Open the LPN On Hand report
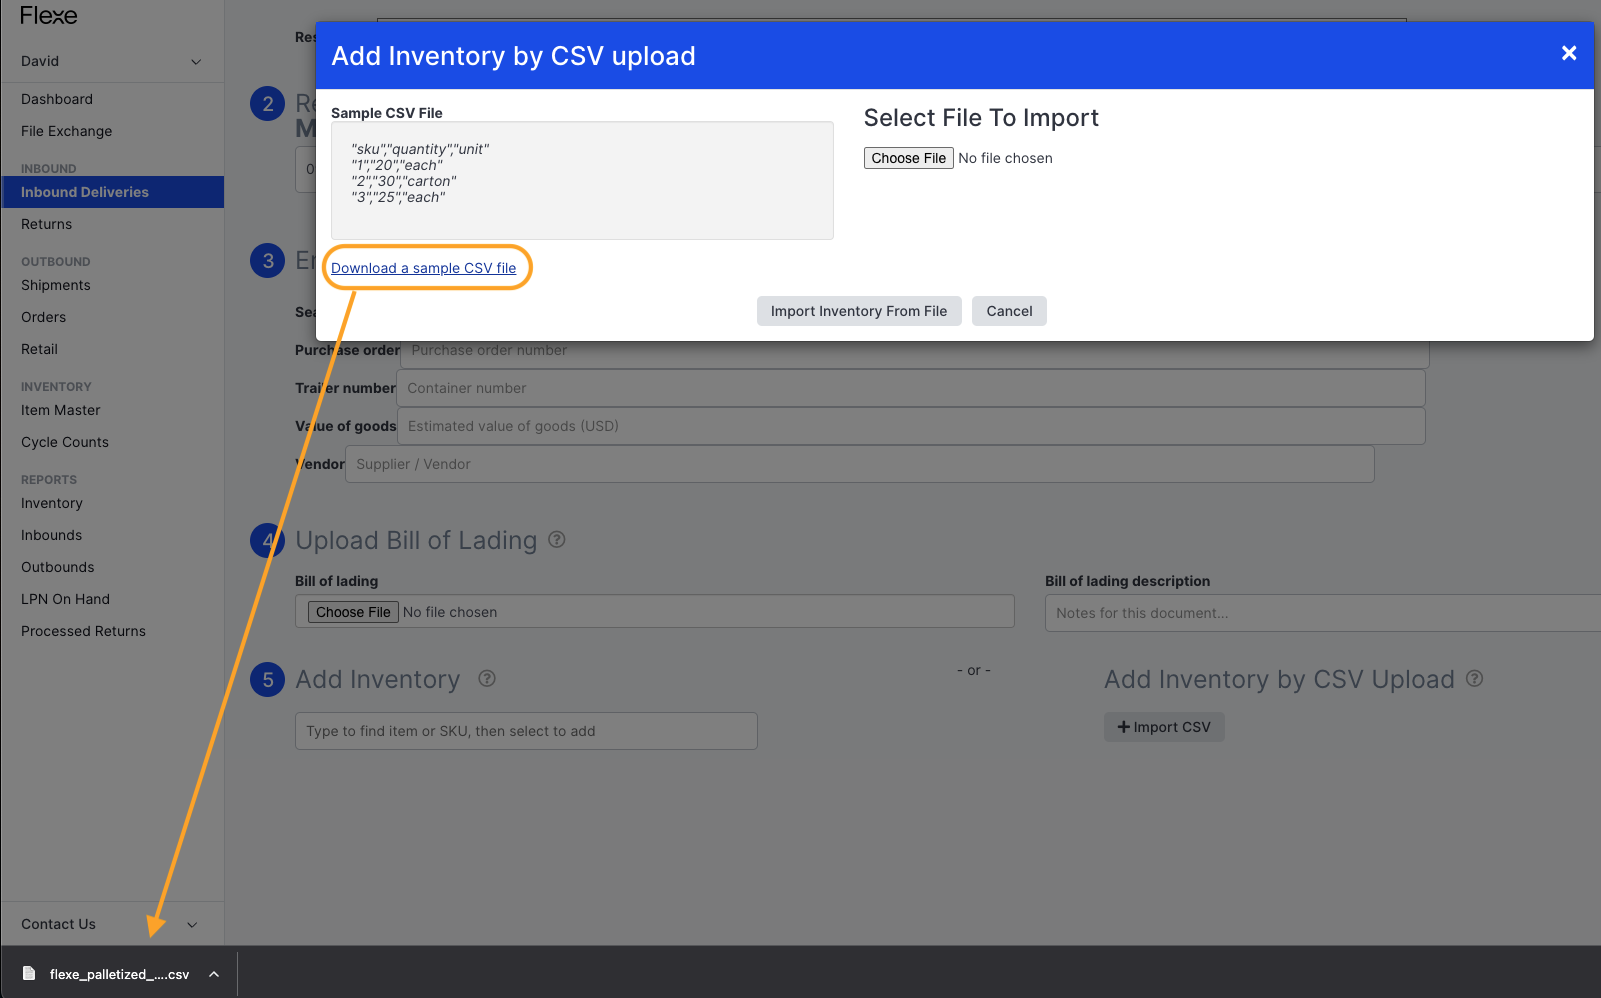 66,599
